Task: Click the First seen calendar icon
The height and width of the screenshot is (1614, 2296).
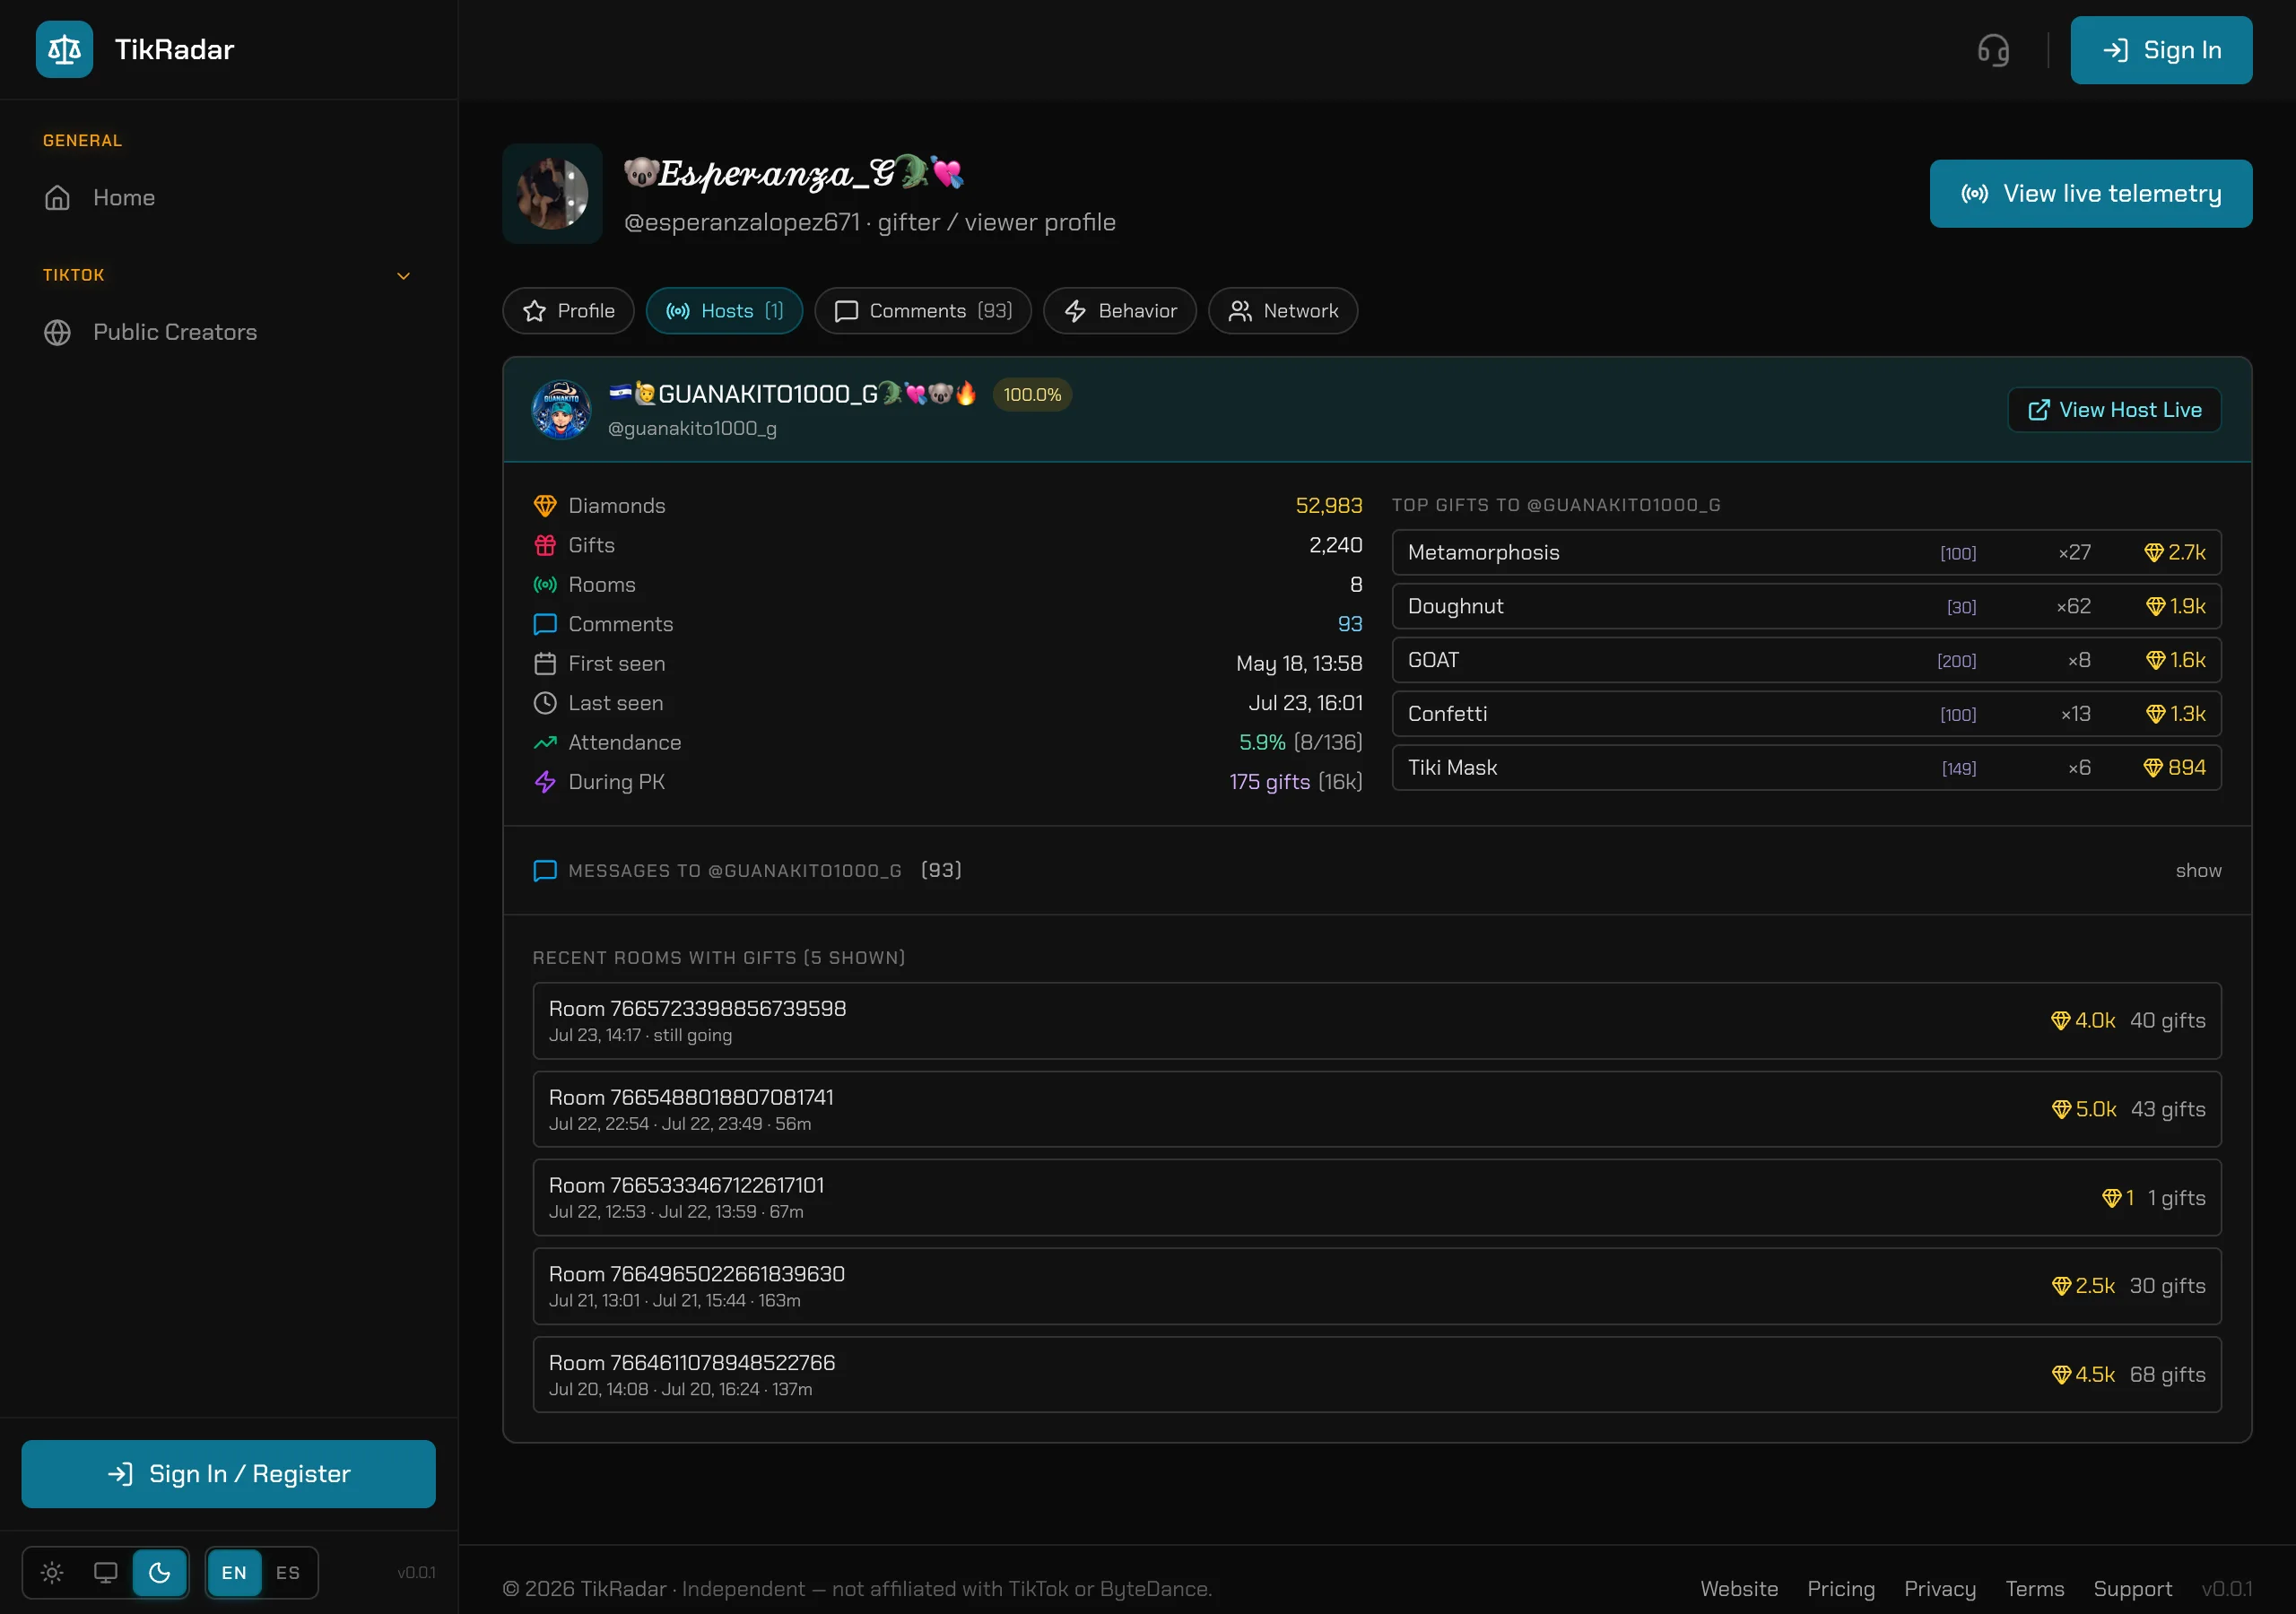Action: click(545, 664)
